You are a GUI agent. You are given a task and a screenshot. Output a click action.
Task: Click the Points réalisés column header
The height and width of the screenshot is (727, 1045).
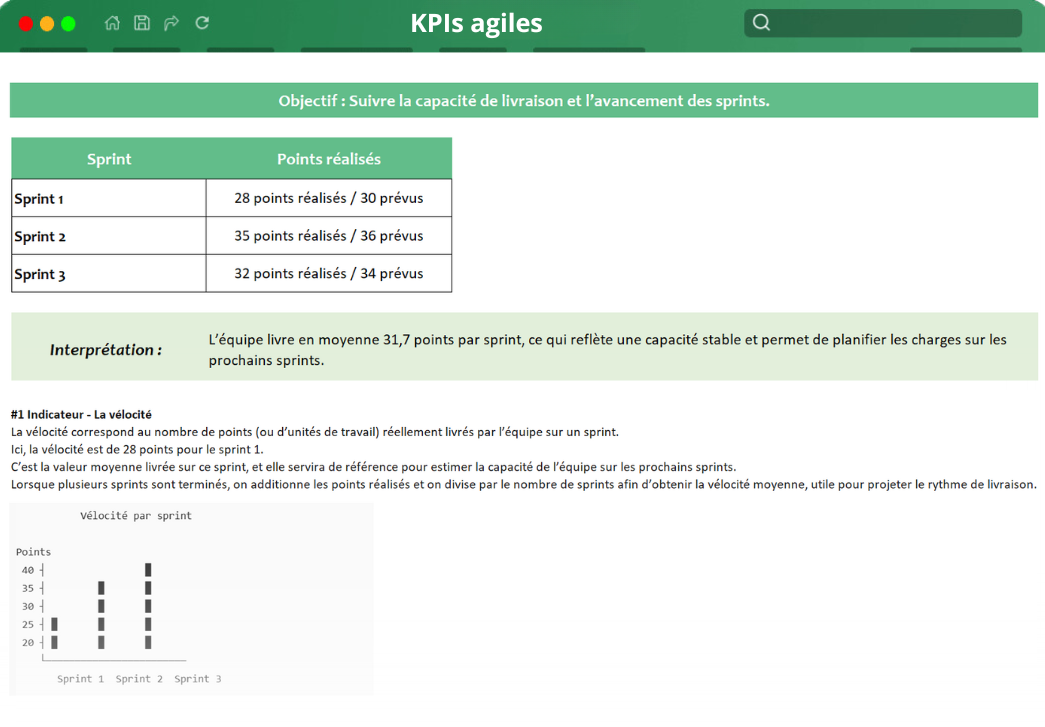[328, 158]
